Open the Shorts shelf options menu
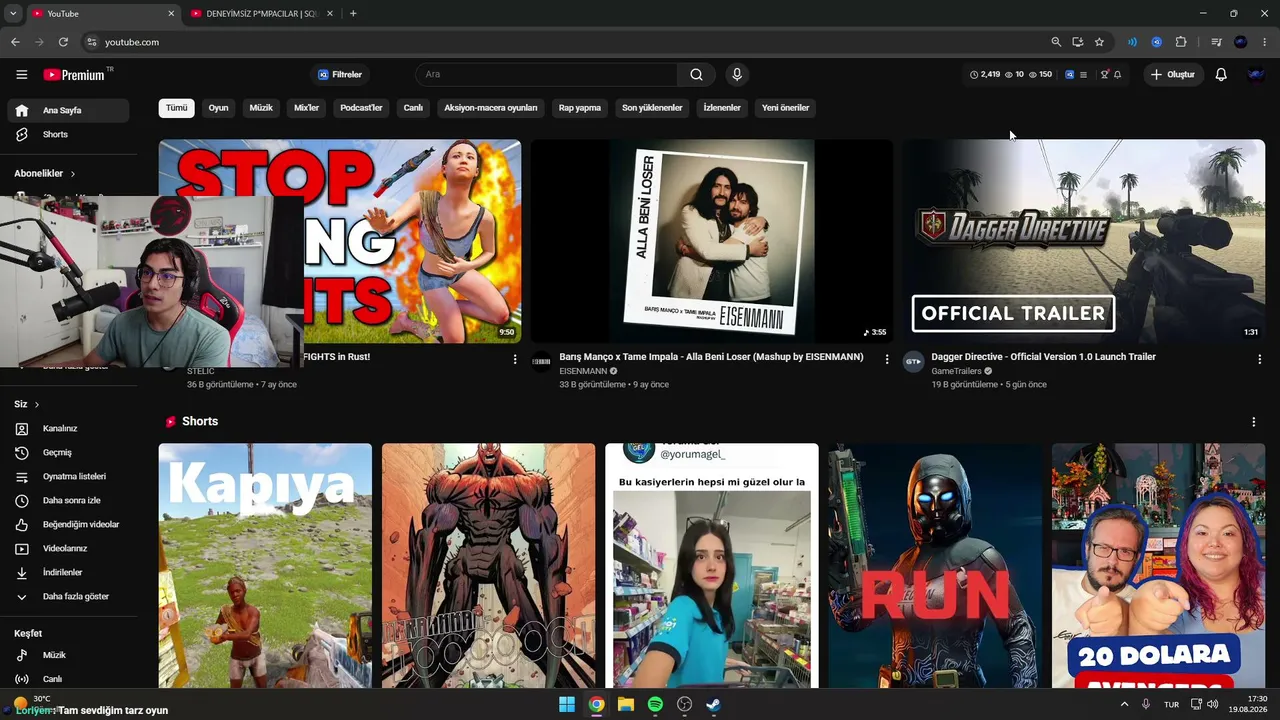 (x=1253, y=422)
